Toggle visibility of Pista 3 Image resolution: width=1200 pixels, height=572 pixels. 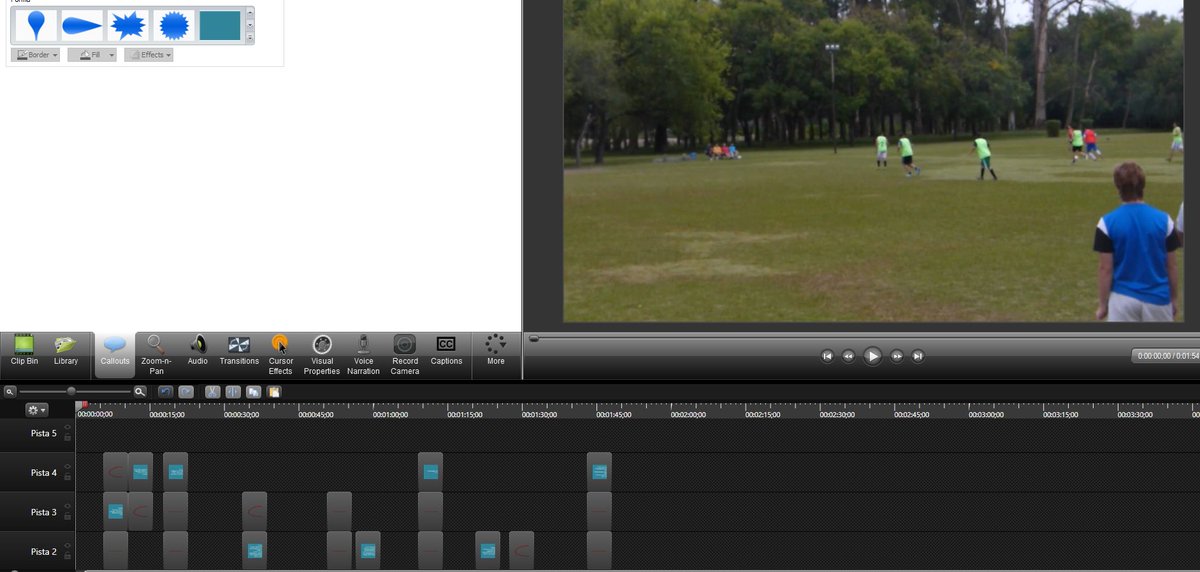67,506
